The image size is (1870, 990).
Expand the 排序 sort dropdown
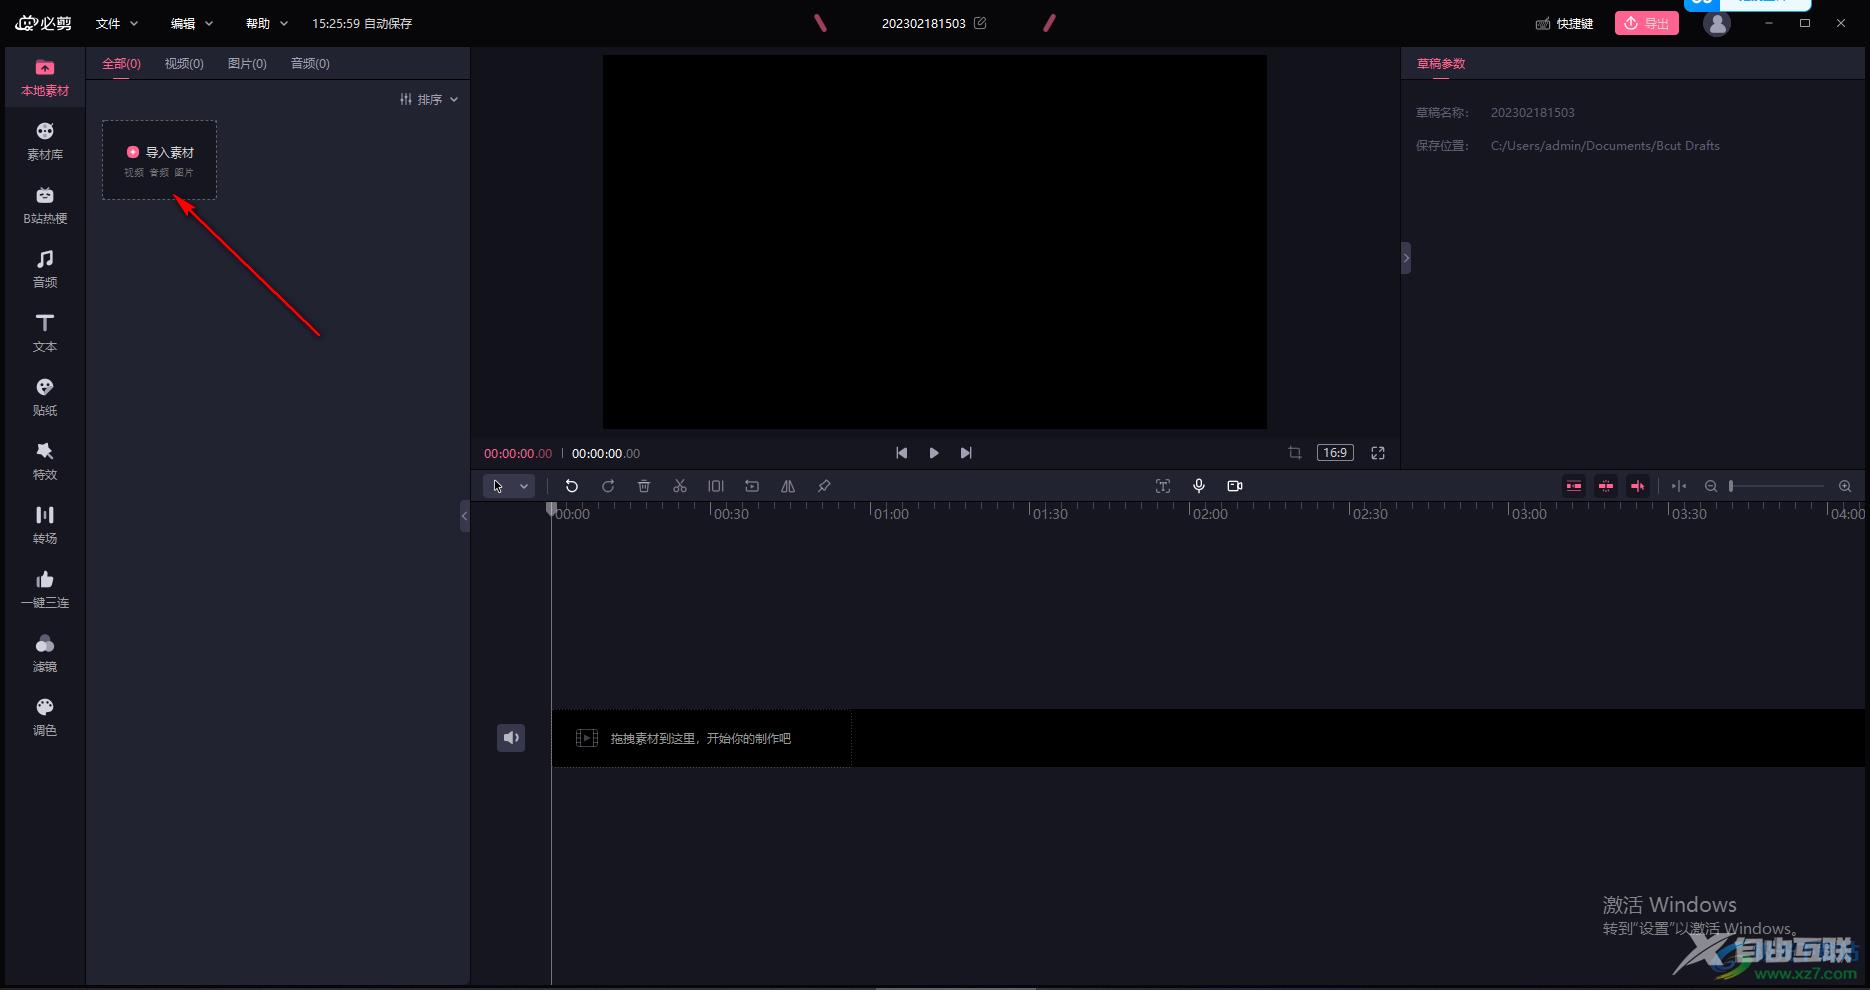[x=429, y=99]
